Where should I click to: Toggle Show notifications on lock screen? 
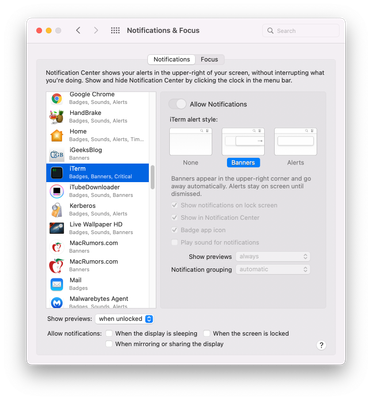coord(174,205)
